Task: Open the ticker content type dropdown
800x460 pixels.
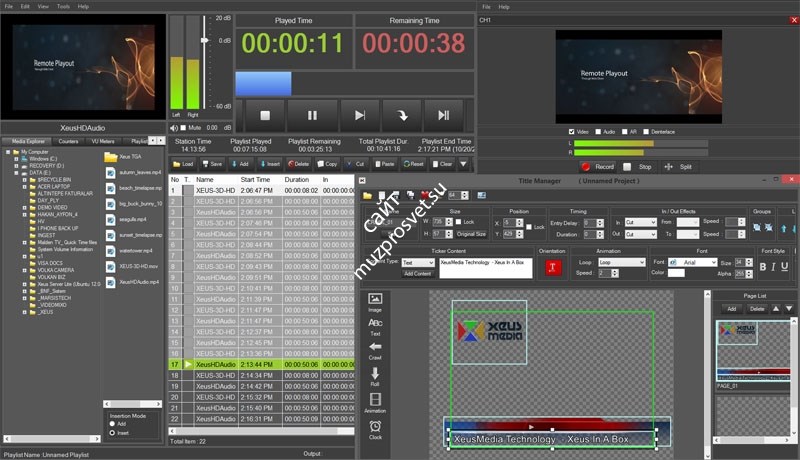Action: tap(418, 263)
